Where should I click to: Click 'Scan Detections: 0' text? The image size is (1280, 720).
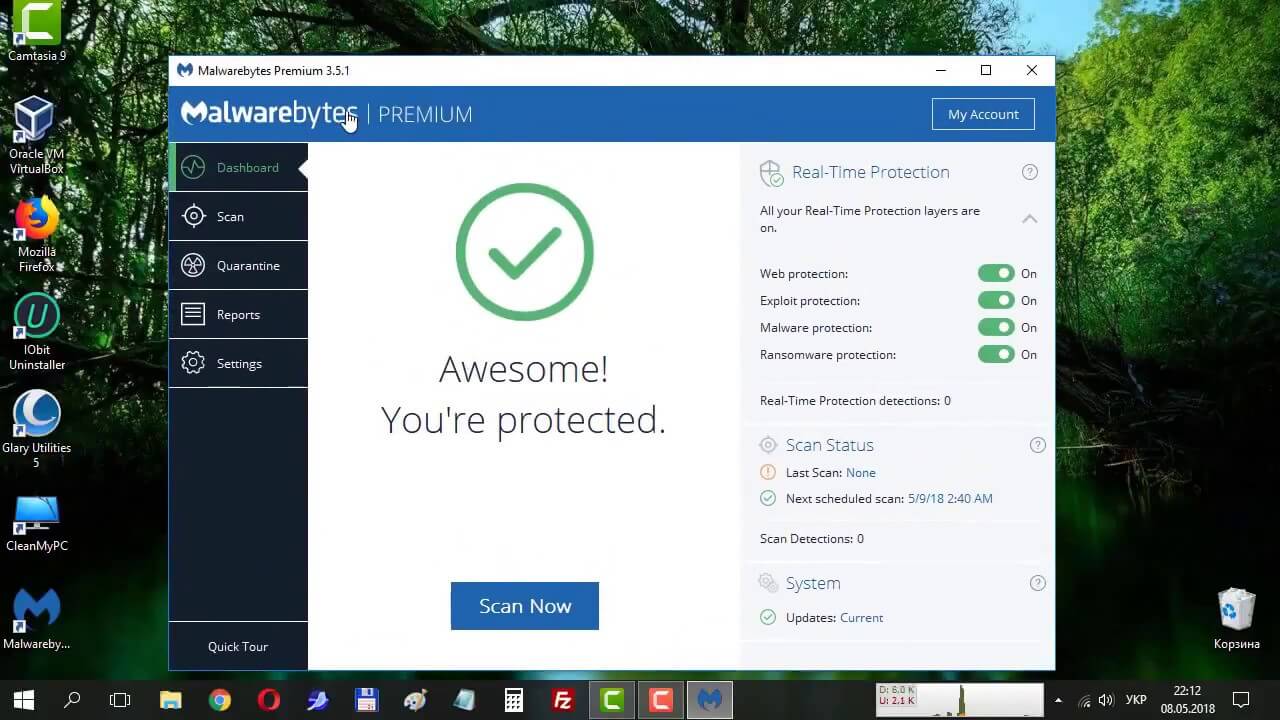coord(811,538)
